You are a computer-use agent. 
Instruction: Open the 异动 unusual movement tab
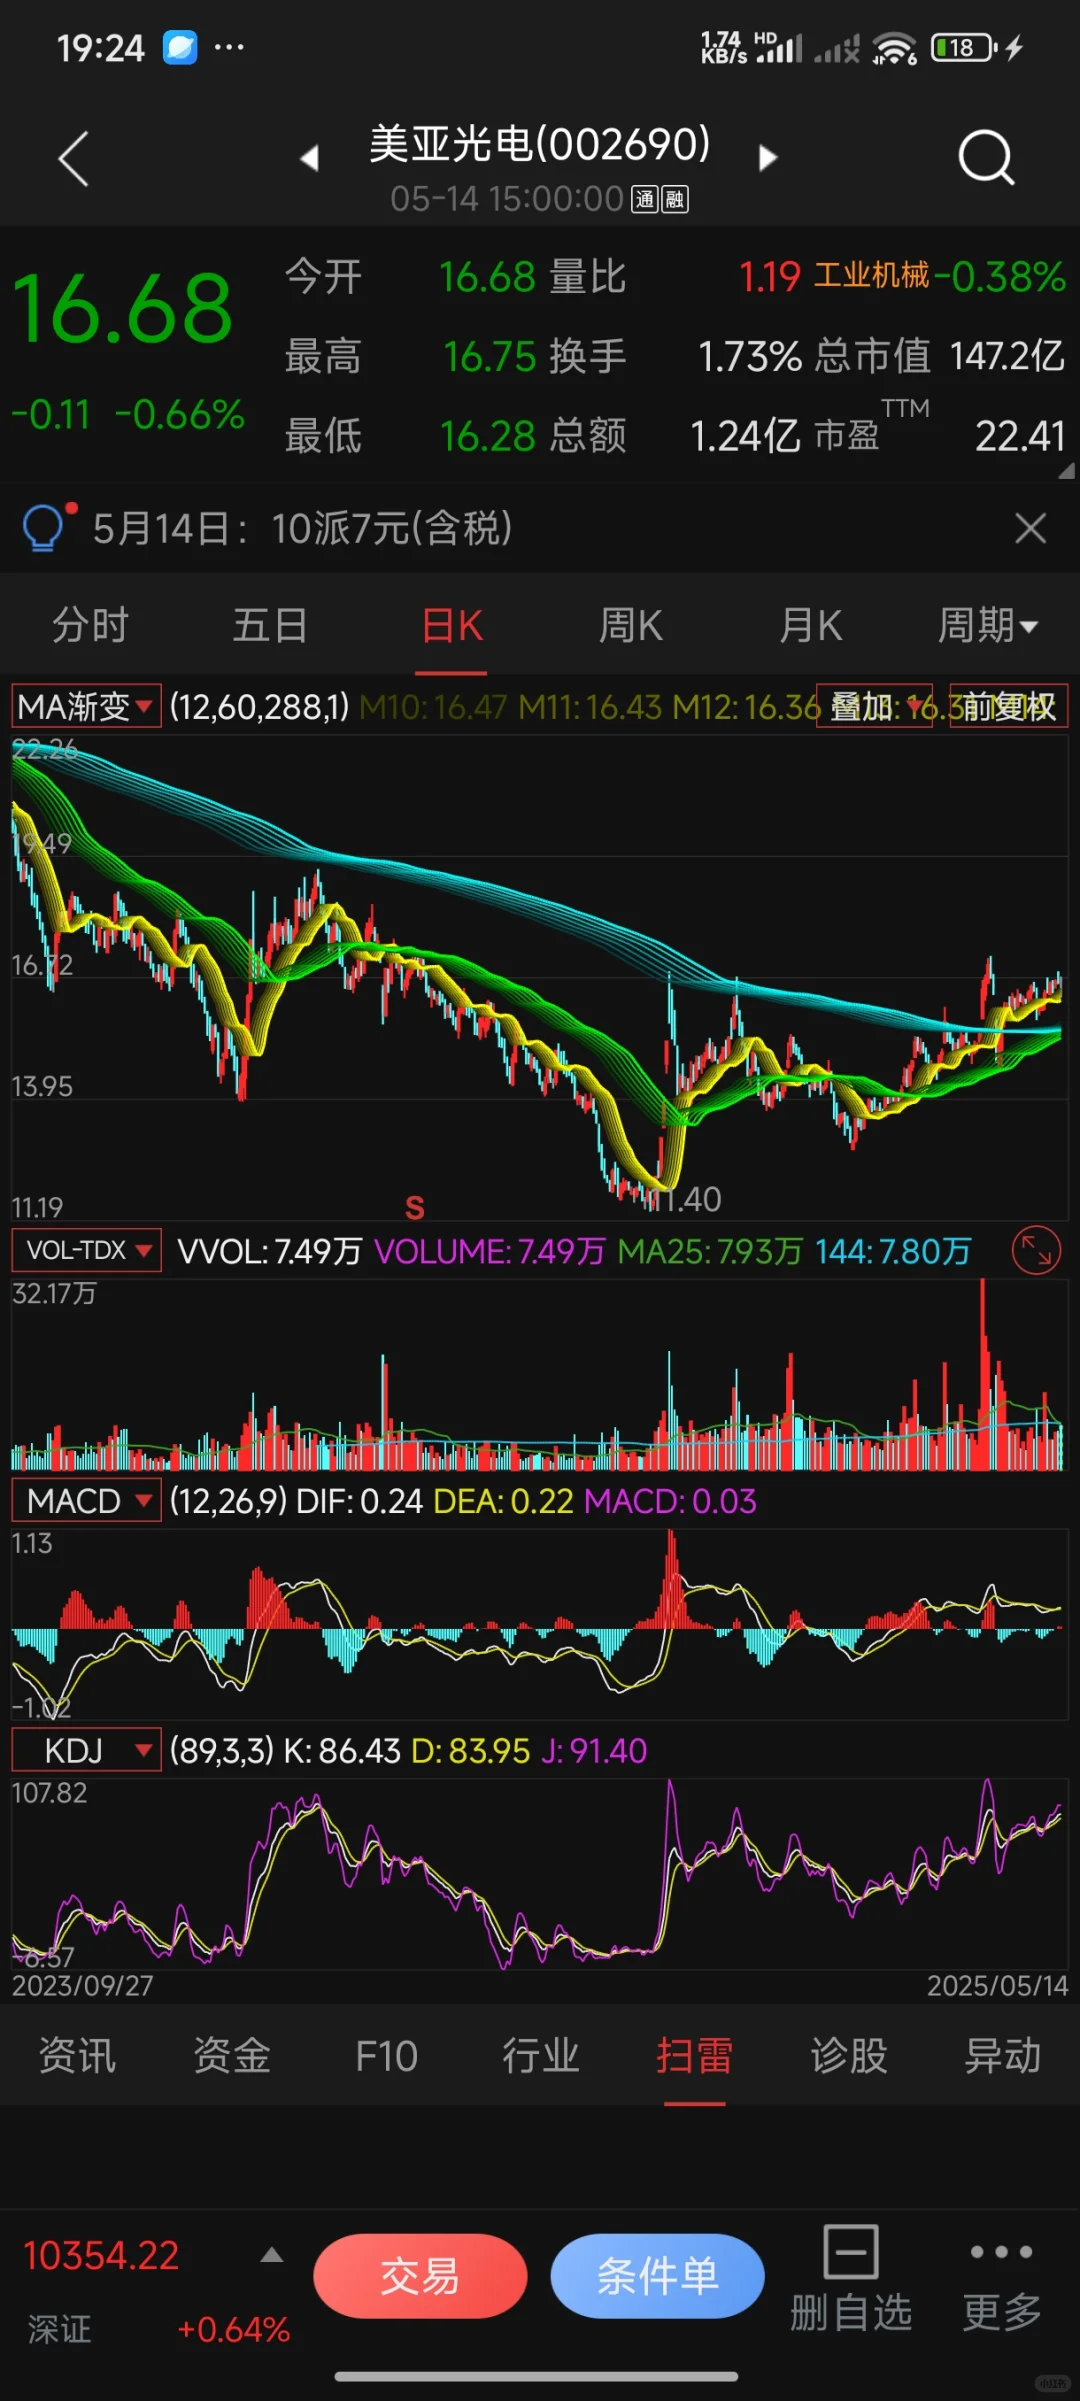pos(1003,2056)
